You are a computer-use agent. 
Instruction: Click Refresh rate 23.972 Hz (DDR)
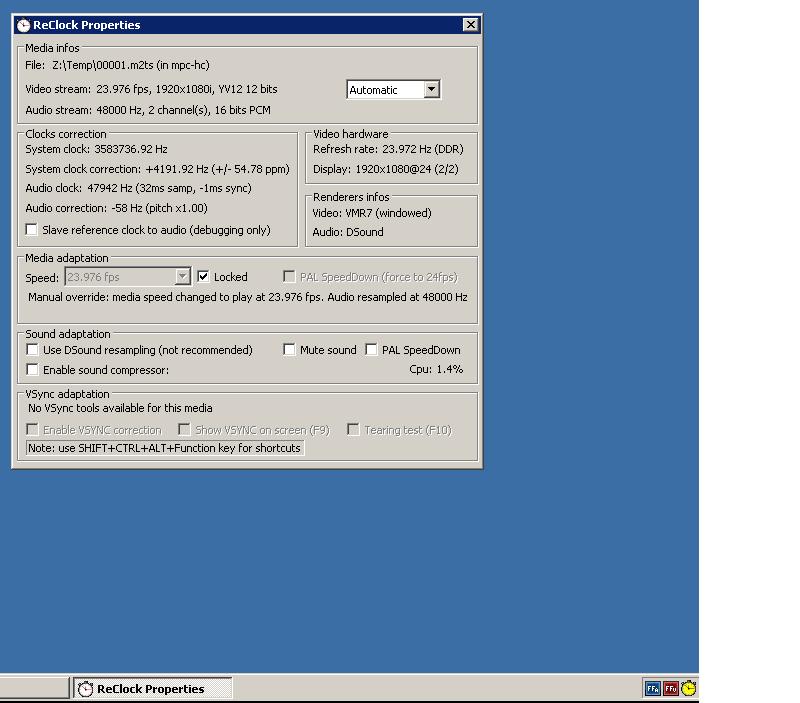coord(388,149)
